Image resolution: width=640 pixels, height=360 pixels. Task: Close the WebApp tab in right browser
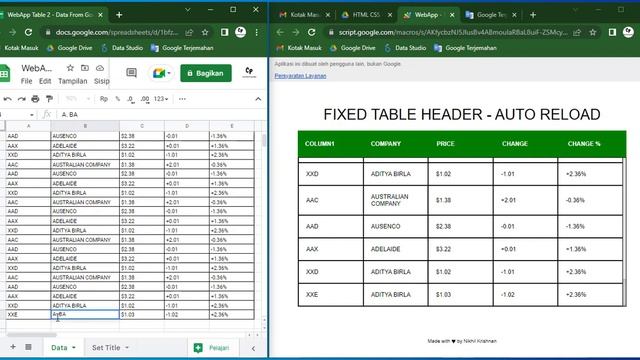click(x=452, y=15)
